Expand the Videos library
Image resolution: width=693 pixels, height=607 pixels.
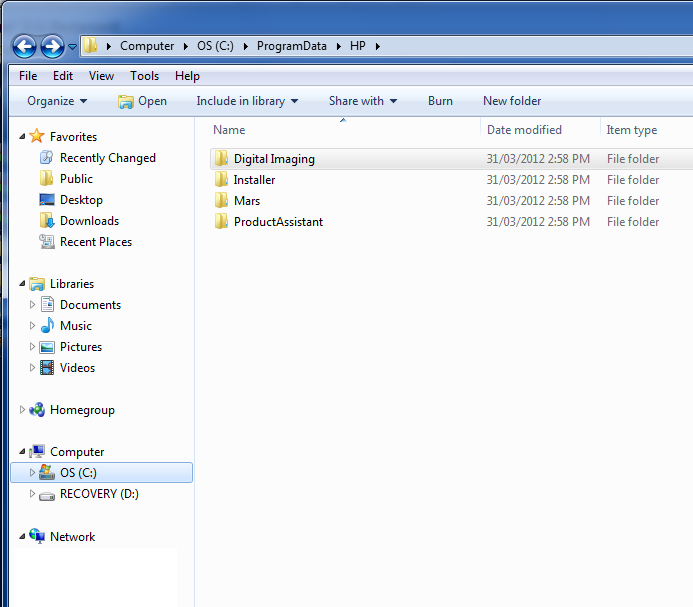[x=32, y=368]
